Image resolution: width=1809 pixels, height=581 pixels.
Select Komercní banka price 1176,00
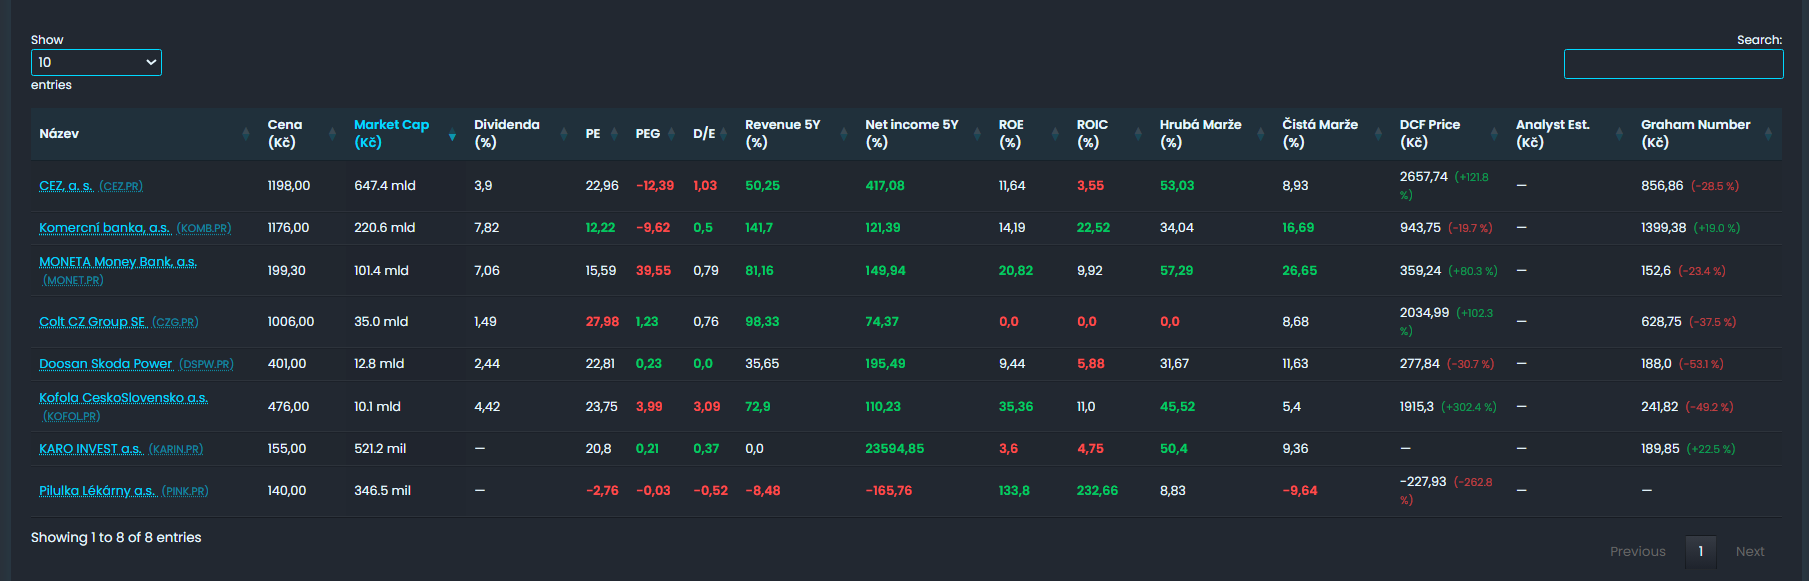coord(288,228)
